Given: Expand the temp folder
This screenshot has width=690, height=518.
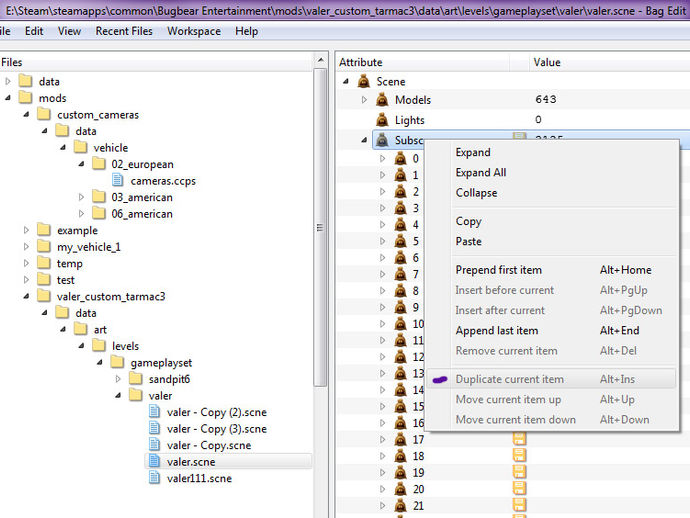Looking at the screenshot, I should (26, 263).
